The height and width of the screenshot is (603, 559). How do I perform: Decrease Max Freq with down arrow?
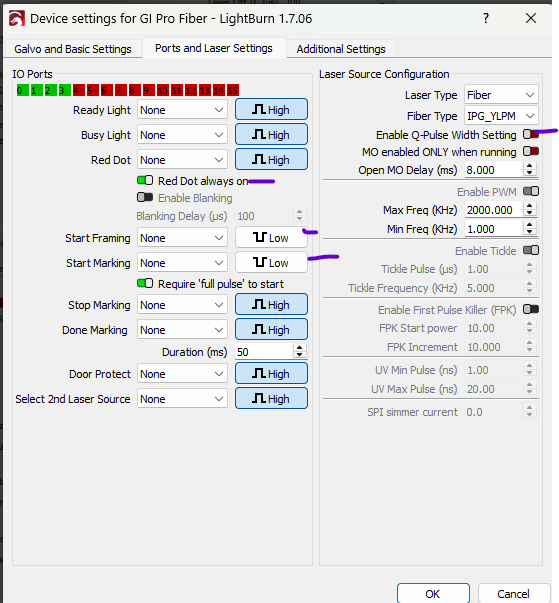pyautogui.click(x=529, y=214)
